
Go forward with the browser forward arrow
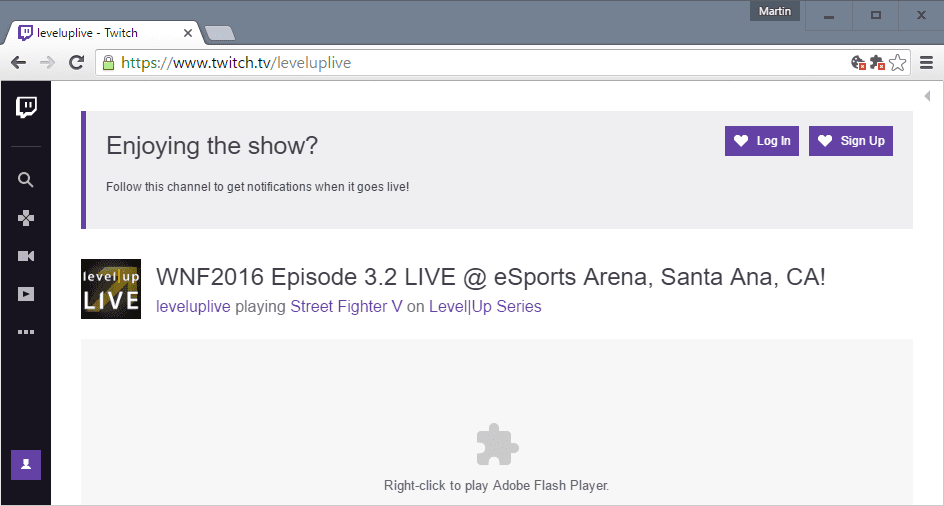click(48, 63)
